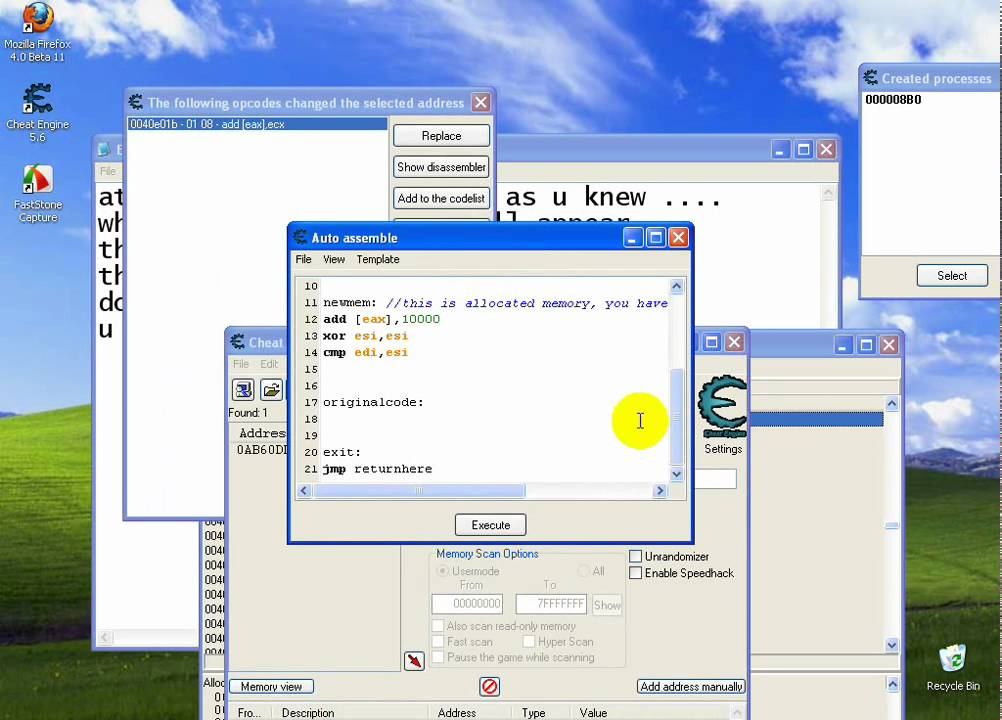Click Select button in Created processes
The image size is (1002, 720).
pos(952,275)
